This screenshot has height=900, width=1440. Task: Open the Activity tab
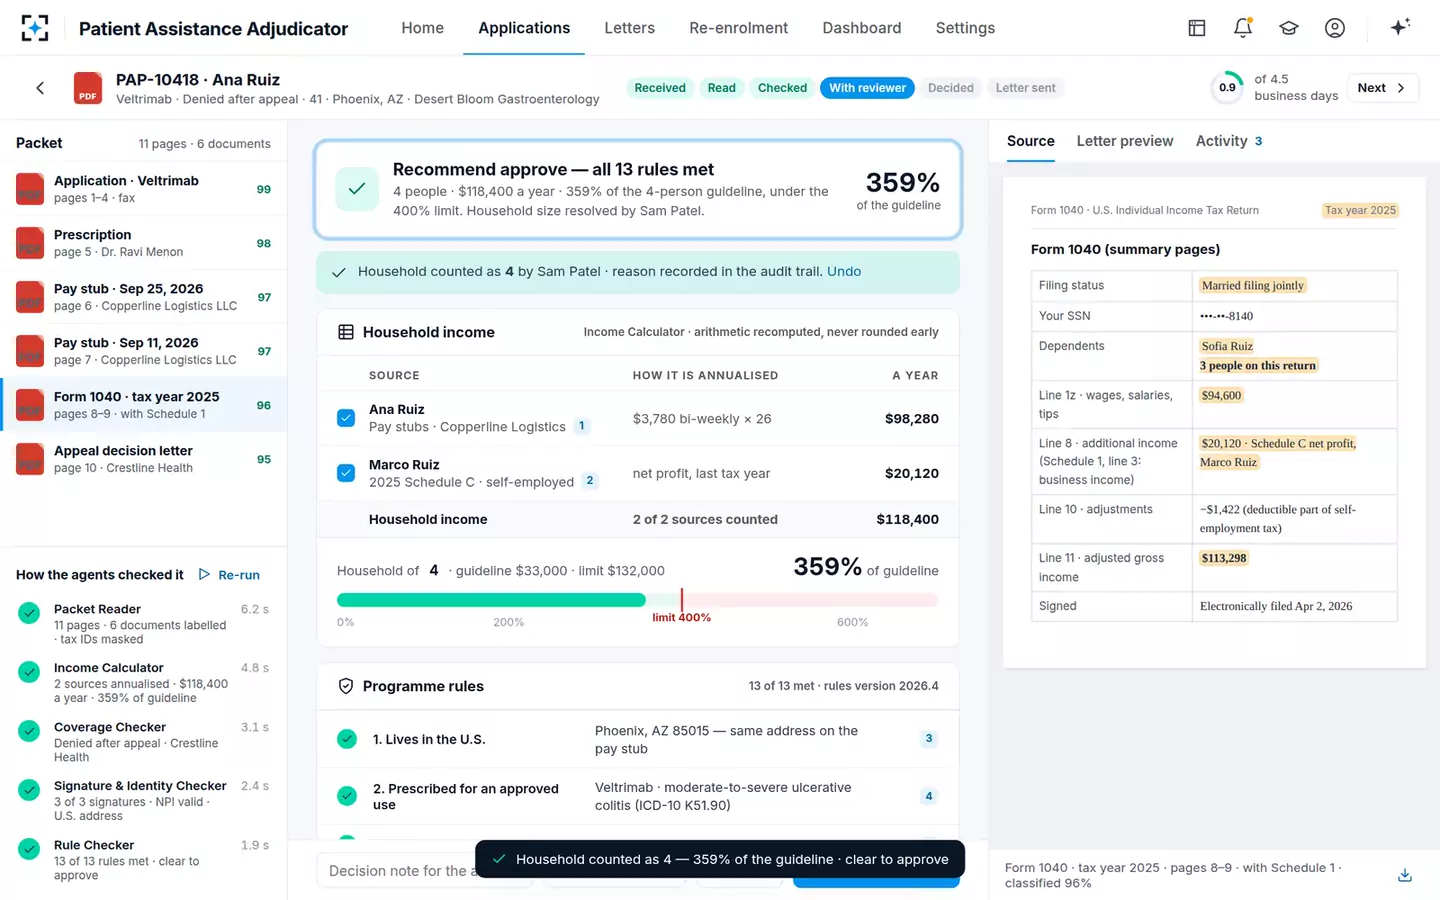[1229, 141]
